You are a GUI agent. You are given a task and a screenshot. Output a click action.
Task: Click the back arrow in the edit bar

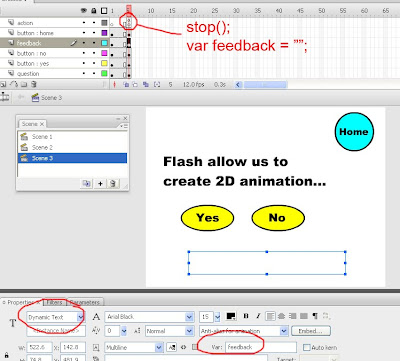21,97
